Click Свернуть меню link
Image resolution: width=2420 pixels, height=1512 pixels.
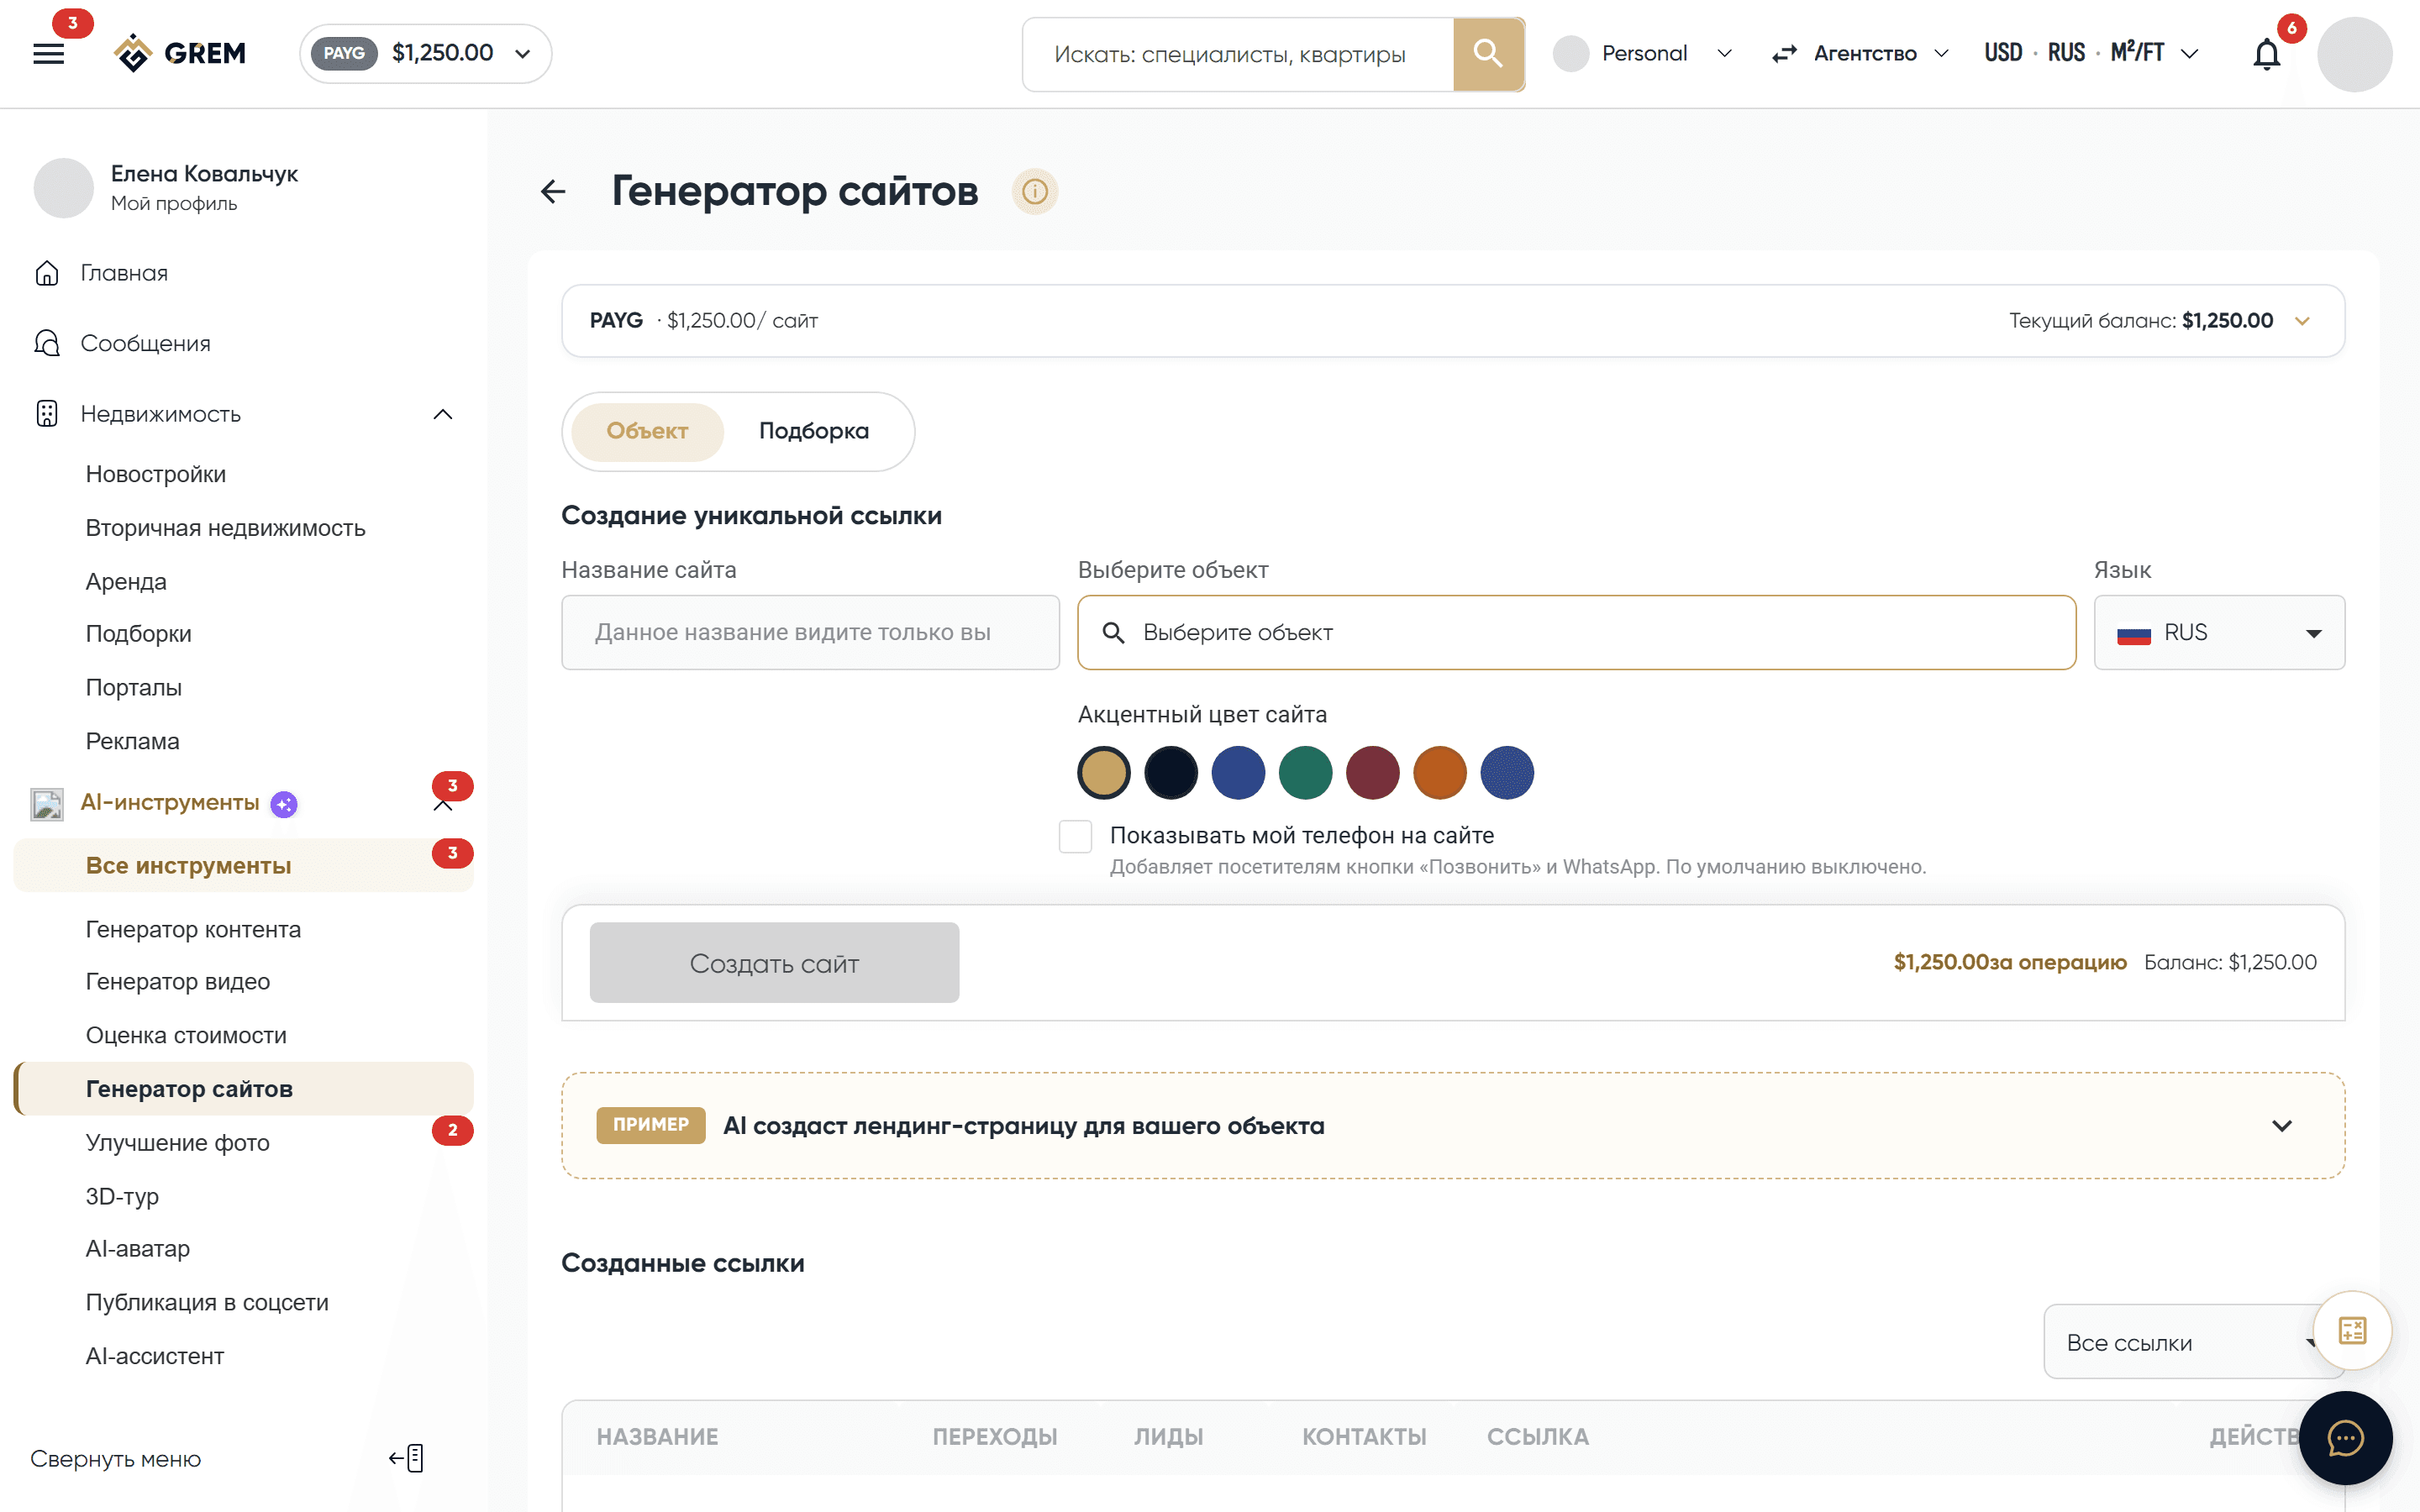tap(115, 1459)
